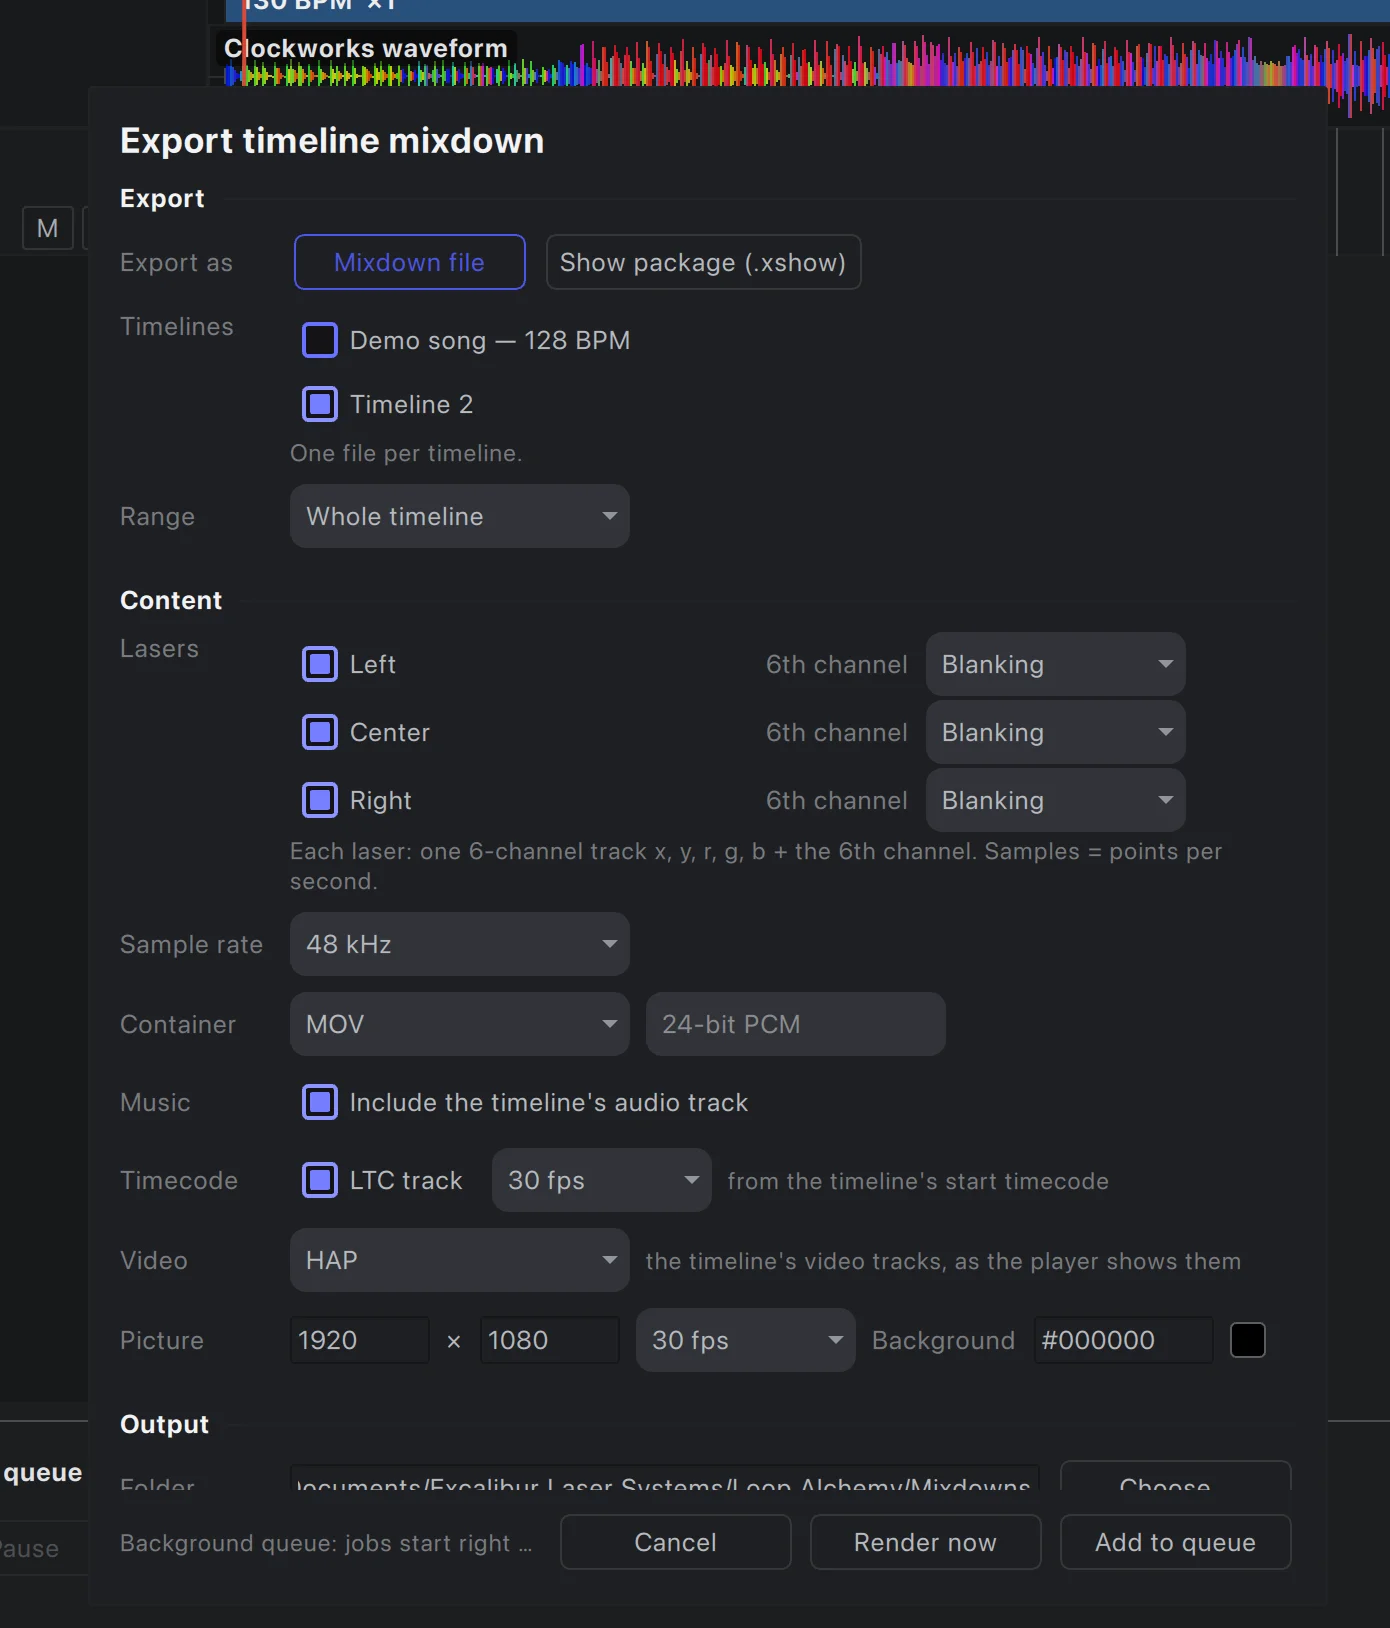Click the M mute button behind the dialog

[47, 228]
